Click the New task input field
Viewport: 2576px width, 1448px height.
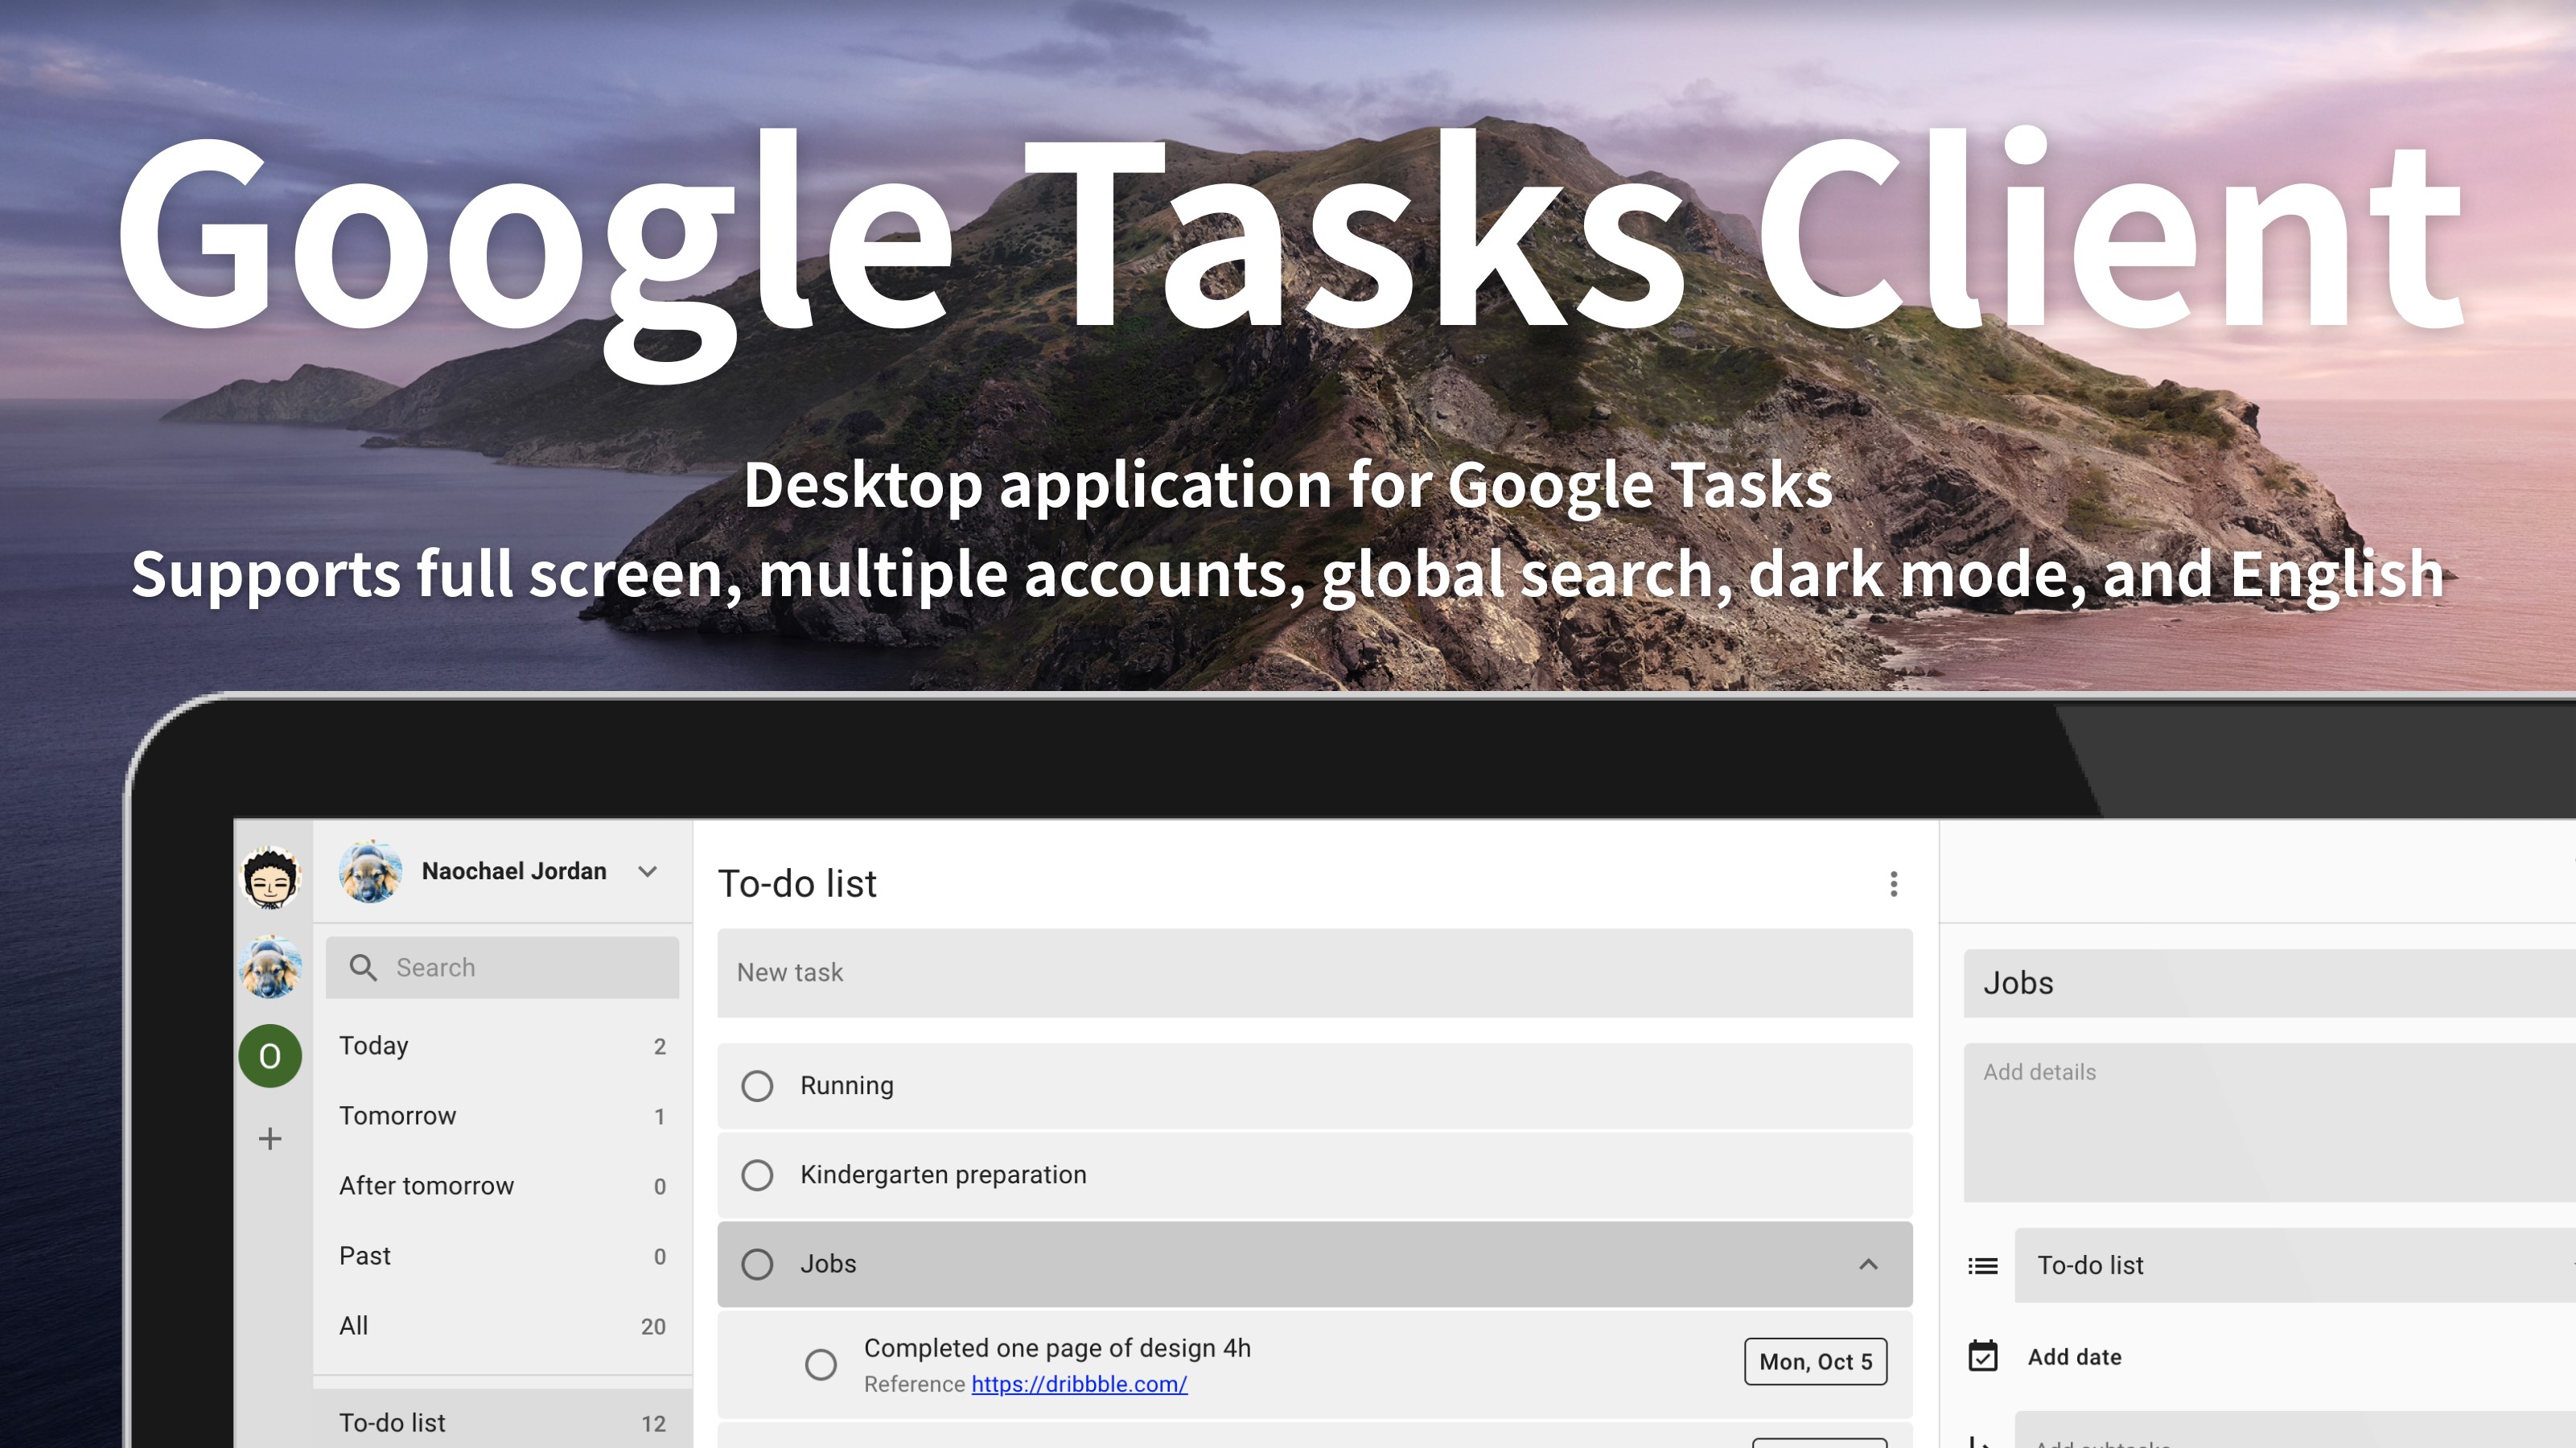tap(1314, 973)
